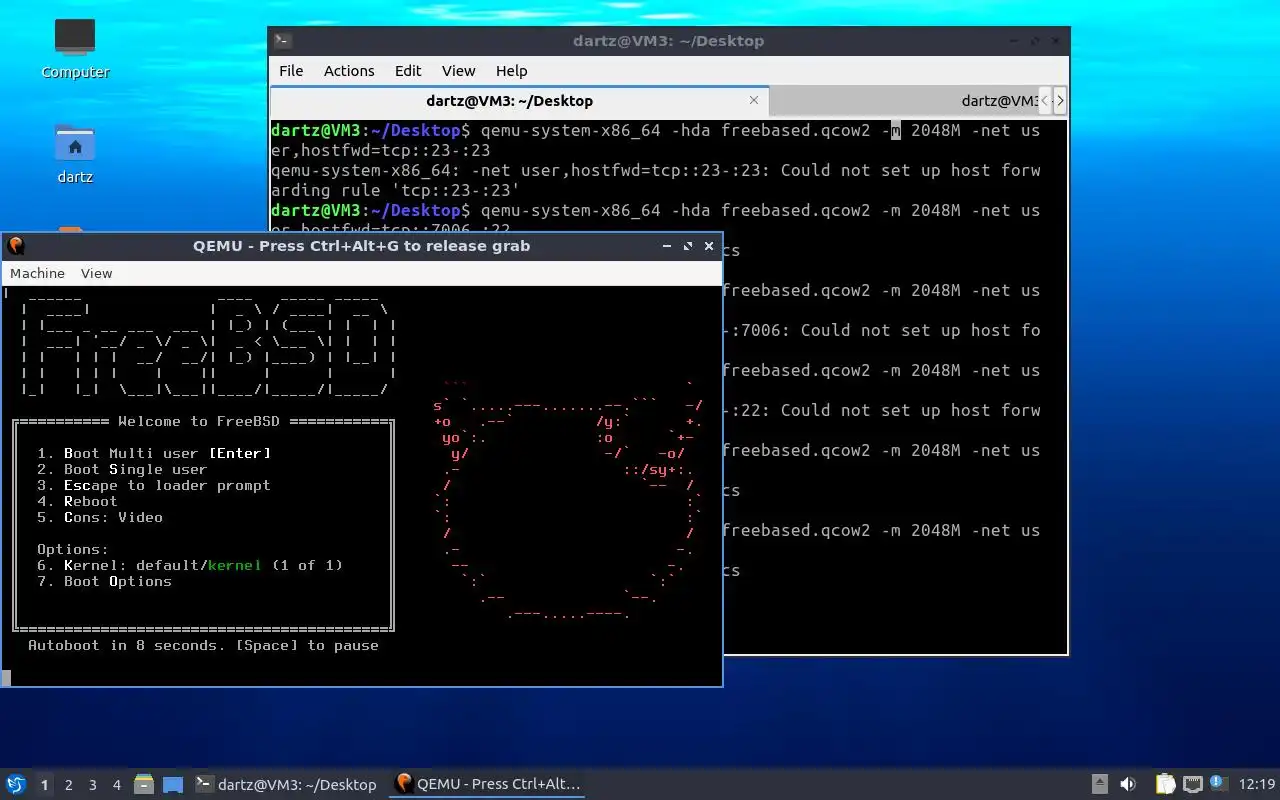Click 'Boot Single user' boot option
1280x800 pixels.
point(122,469)
